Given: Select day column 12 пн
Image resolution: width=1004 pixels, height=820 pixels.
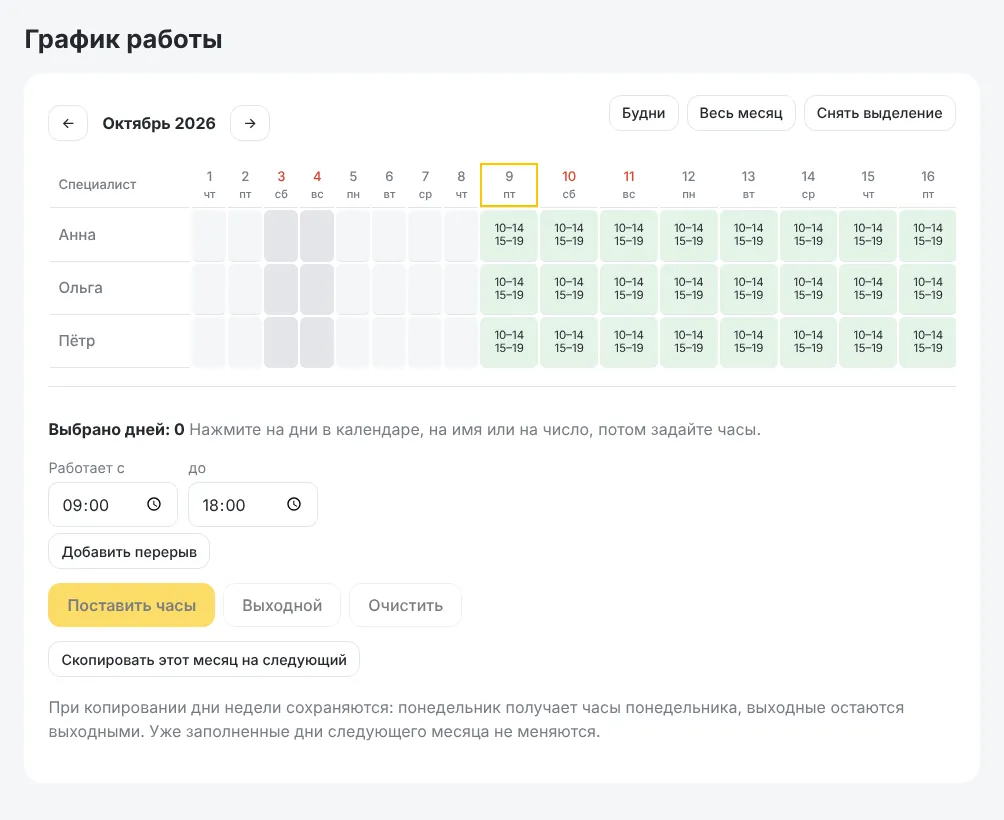Looking at the screenshot, I should (688, 184).
